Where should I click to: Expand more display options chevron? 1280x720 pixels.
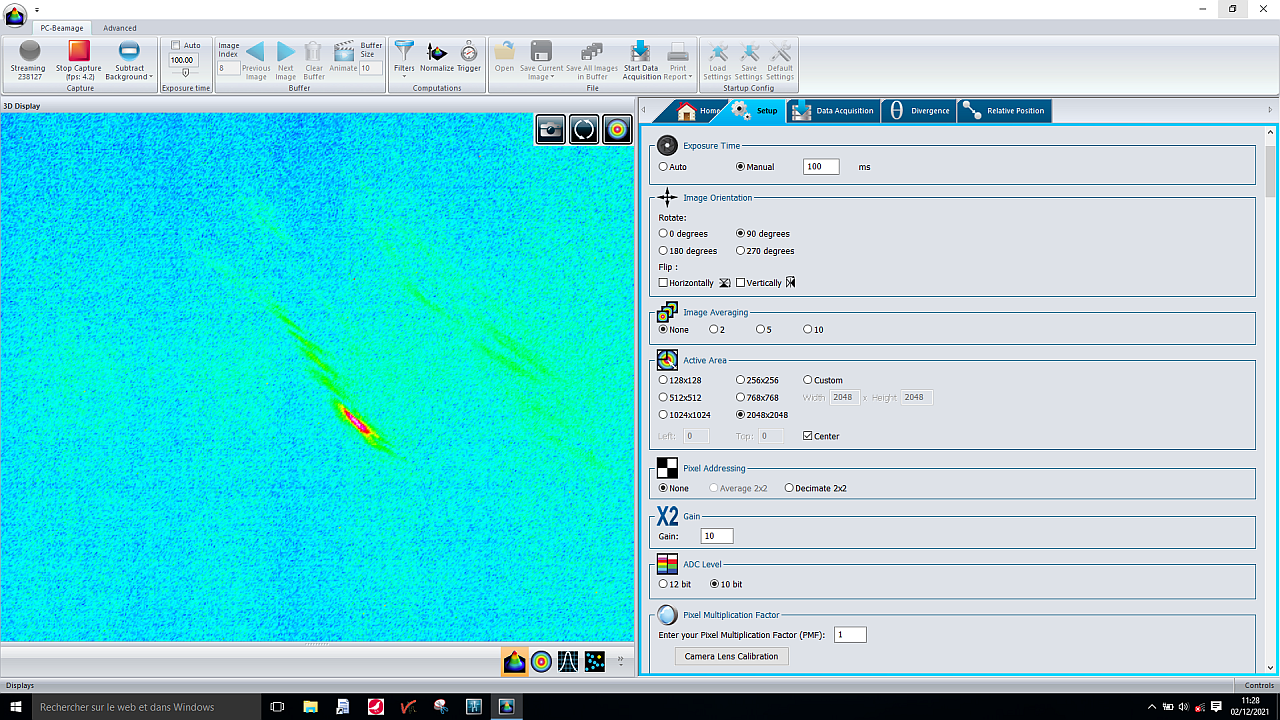[621, 661]
